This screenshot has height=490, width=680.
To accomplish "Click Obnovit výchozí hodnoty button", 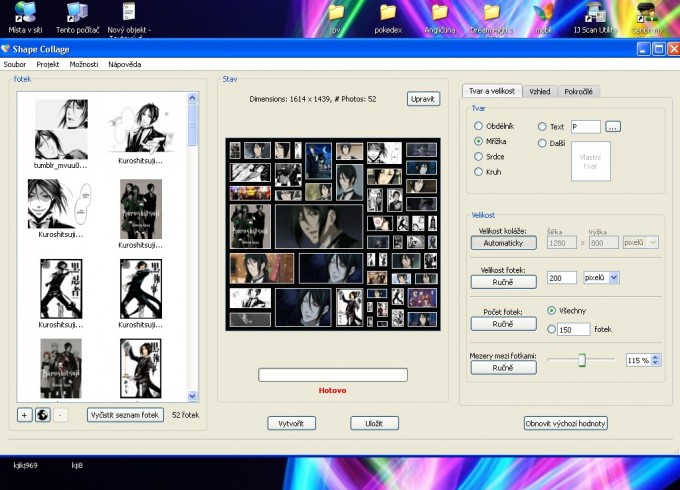I will (x=566, y=423).
